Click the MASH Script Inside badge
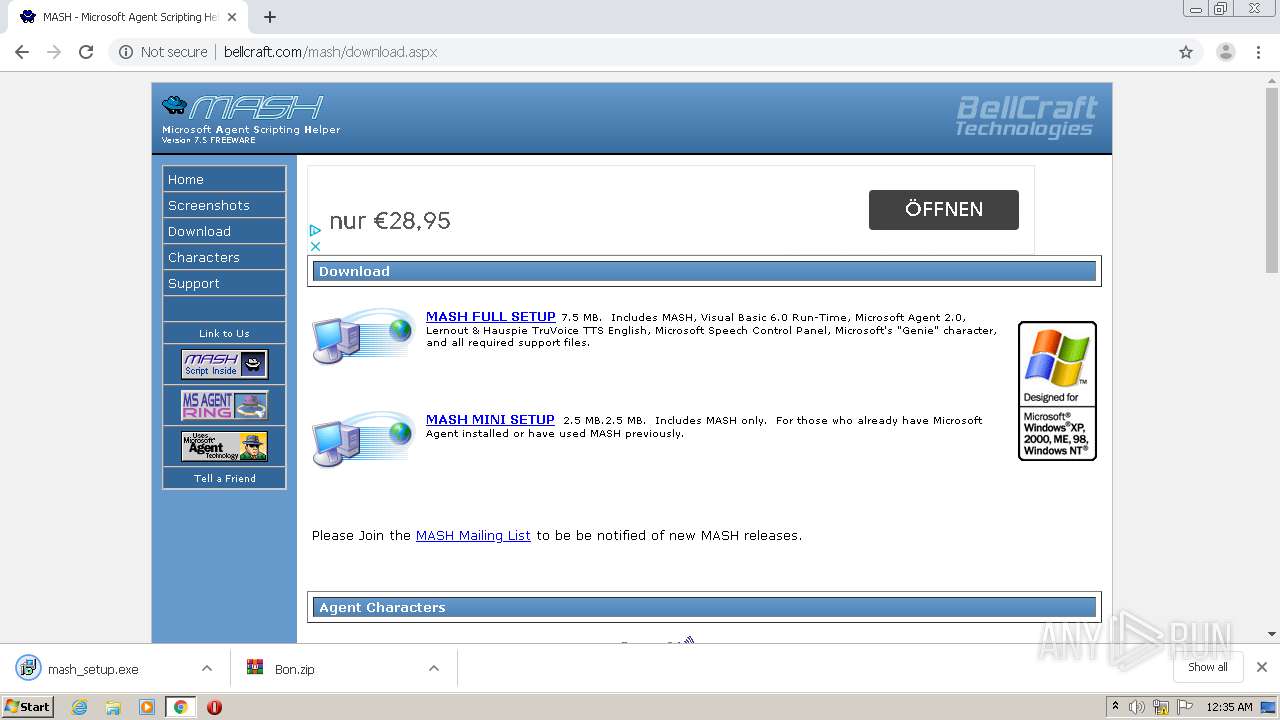The image size is (1280, 720). pyautogui.click(x=224, y=364)
